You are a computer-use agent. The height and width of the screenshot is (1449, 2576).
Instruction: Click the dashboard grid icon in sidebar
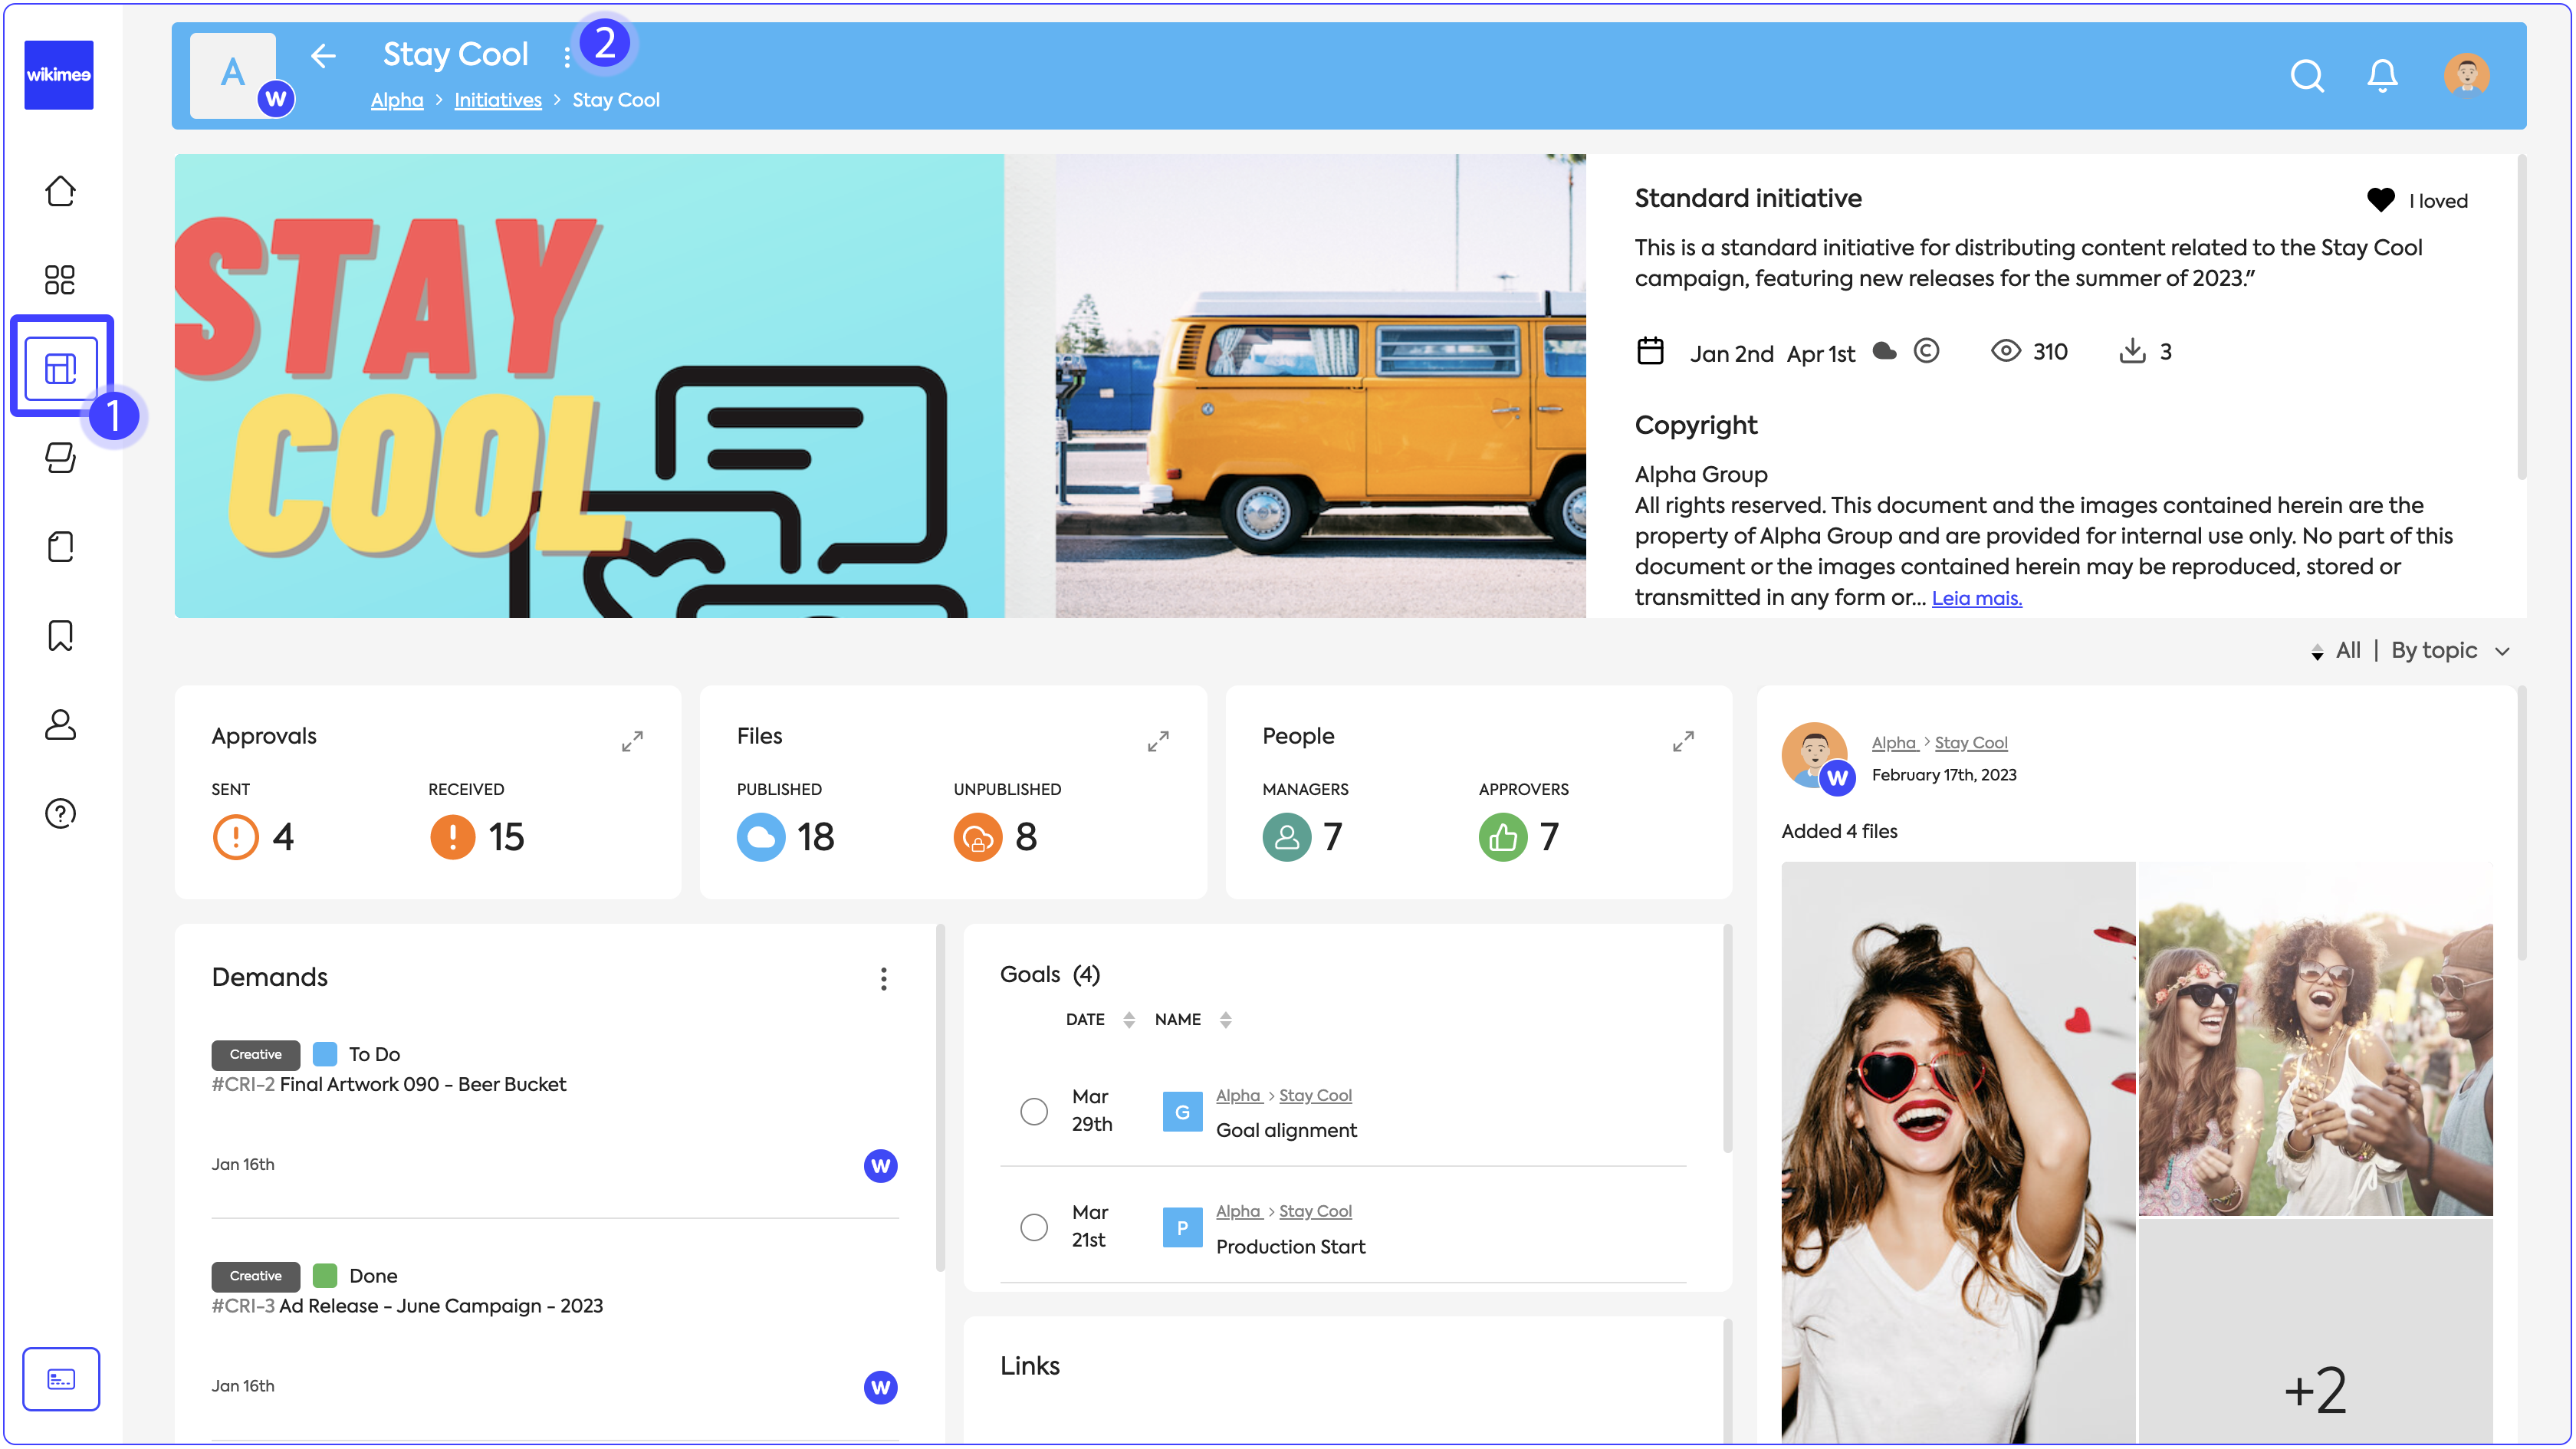pyautogui.click(x=60, y=279)
